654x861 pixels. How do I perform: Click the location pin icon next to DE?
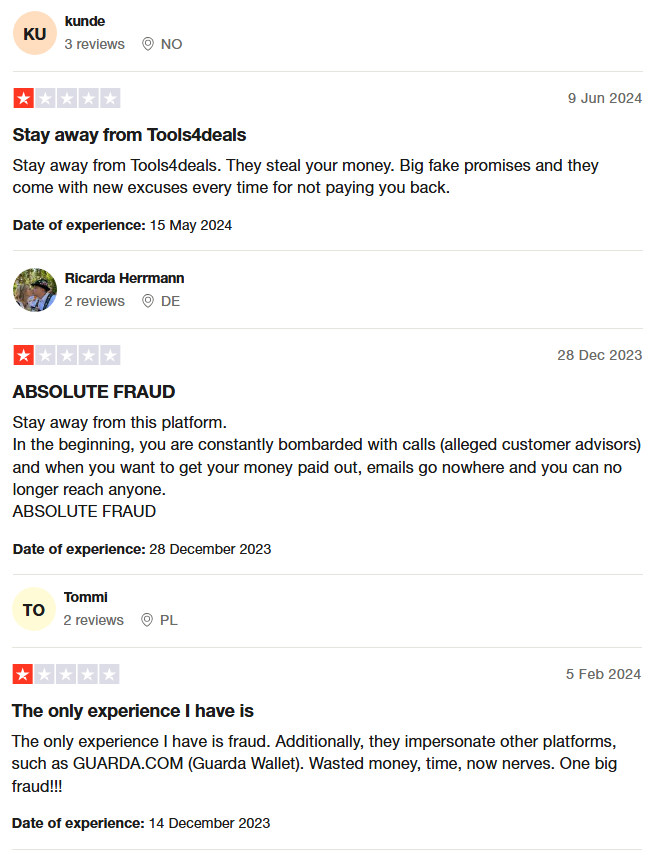148,301
